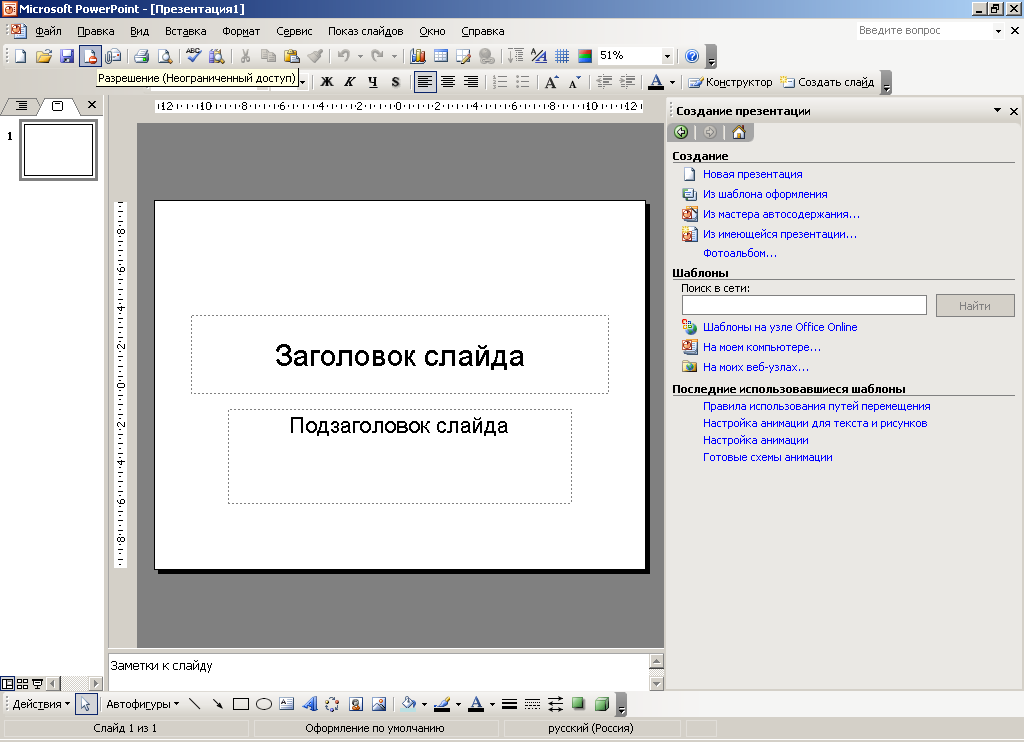The image size is (1024, 742).
Task: Insert a chart using the toolbar icon
Action: (x=418, y=56)
